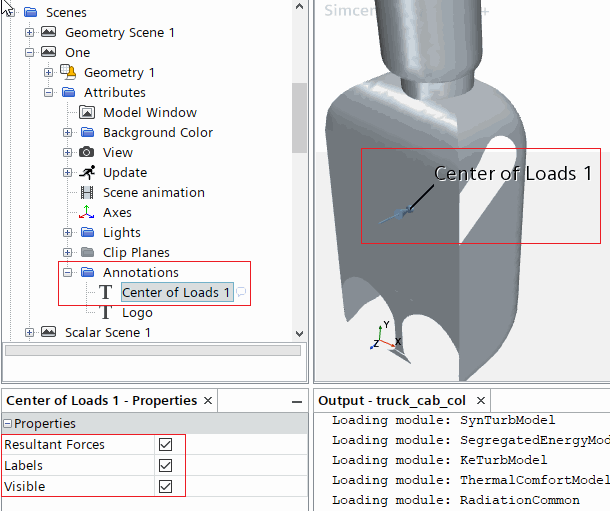
Task: Select the Center of Loads 1 tree item
Action: coord(177,292)
